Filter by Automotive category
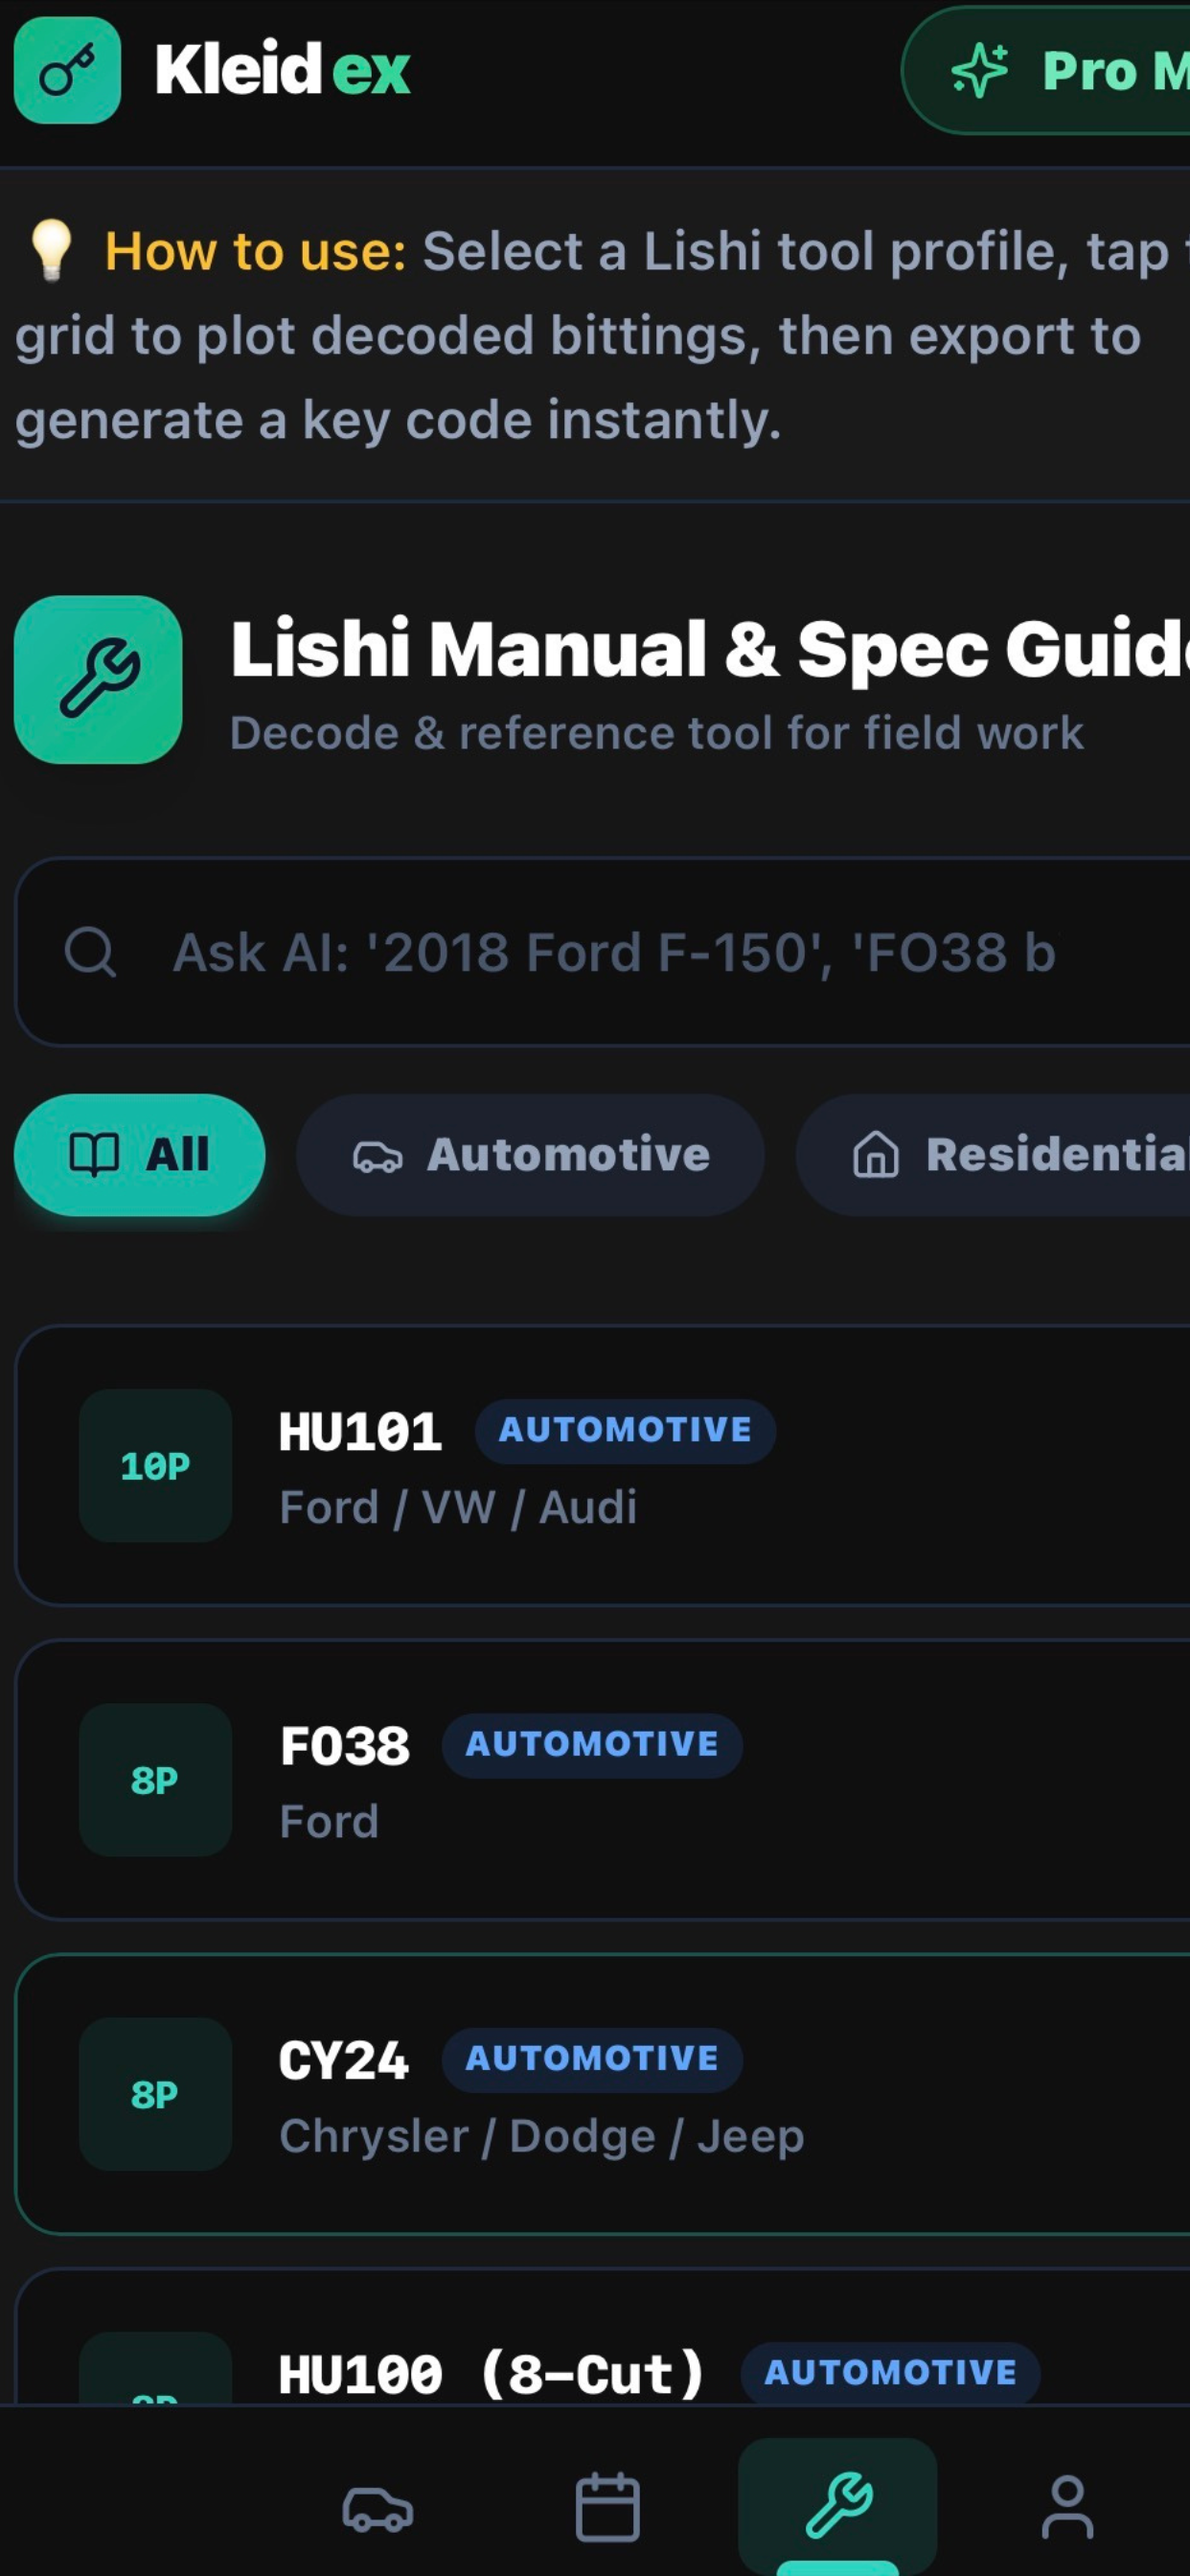This screenshot has width=1190, height=2576. click(x=530, y=1155)
